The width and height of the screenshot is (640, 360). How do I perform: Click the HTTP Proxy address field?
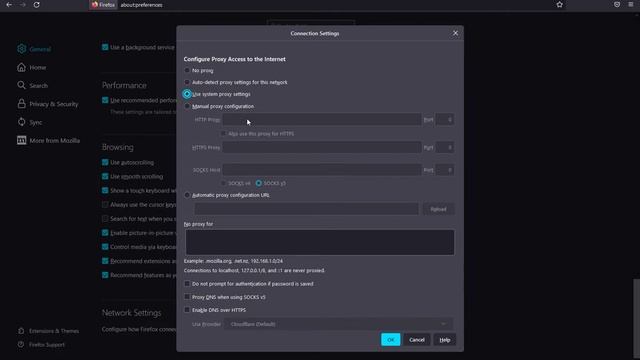[322, 120]
